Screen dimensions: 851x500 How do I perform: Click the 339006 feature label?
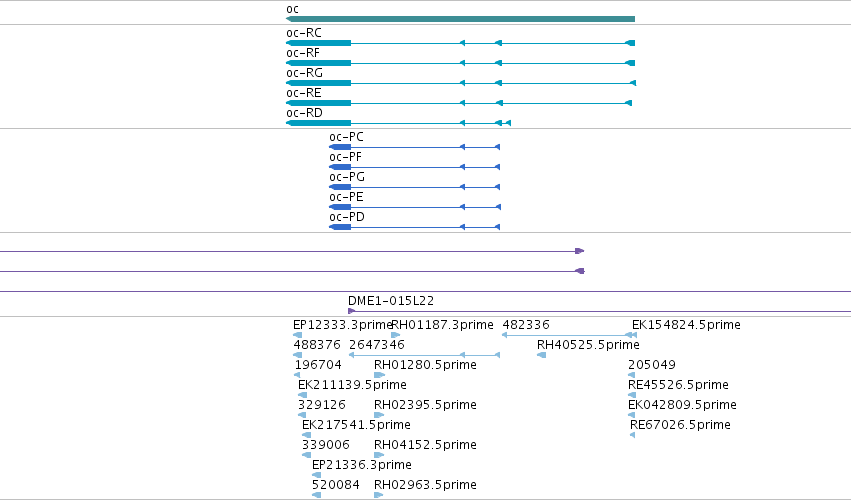[326, 446]
